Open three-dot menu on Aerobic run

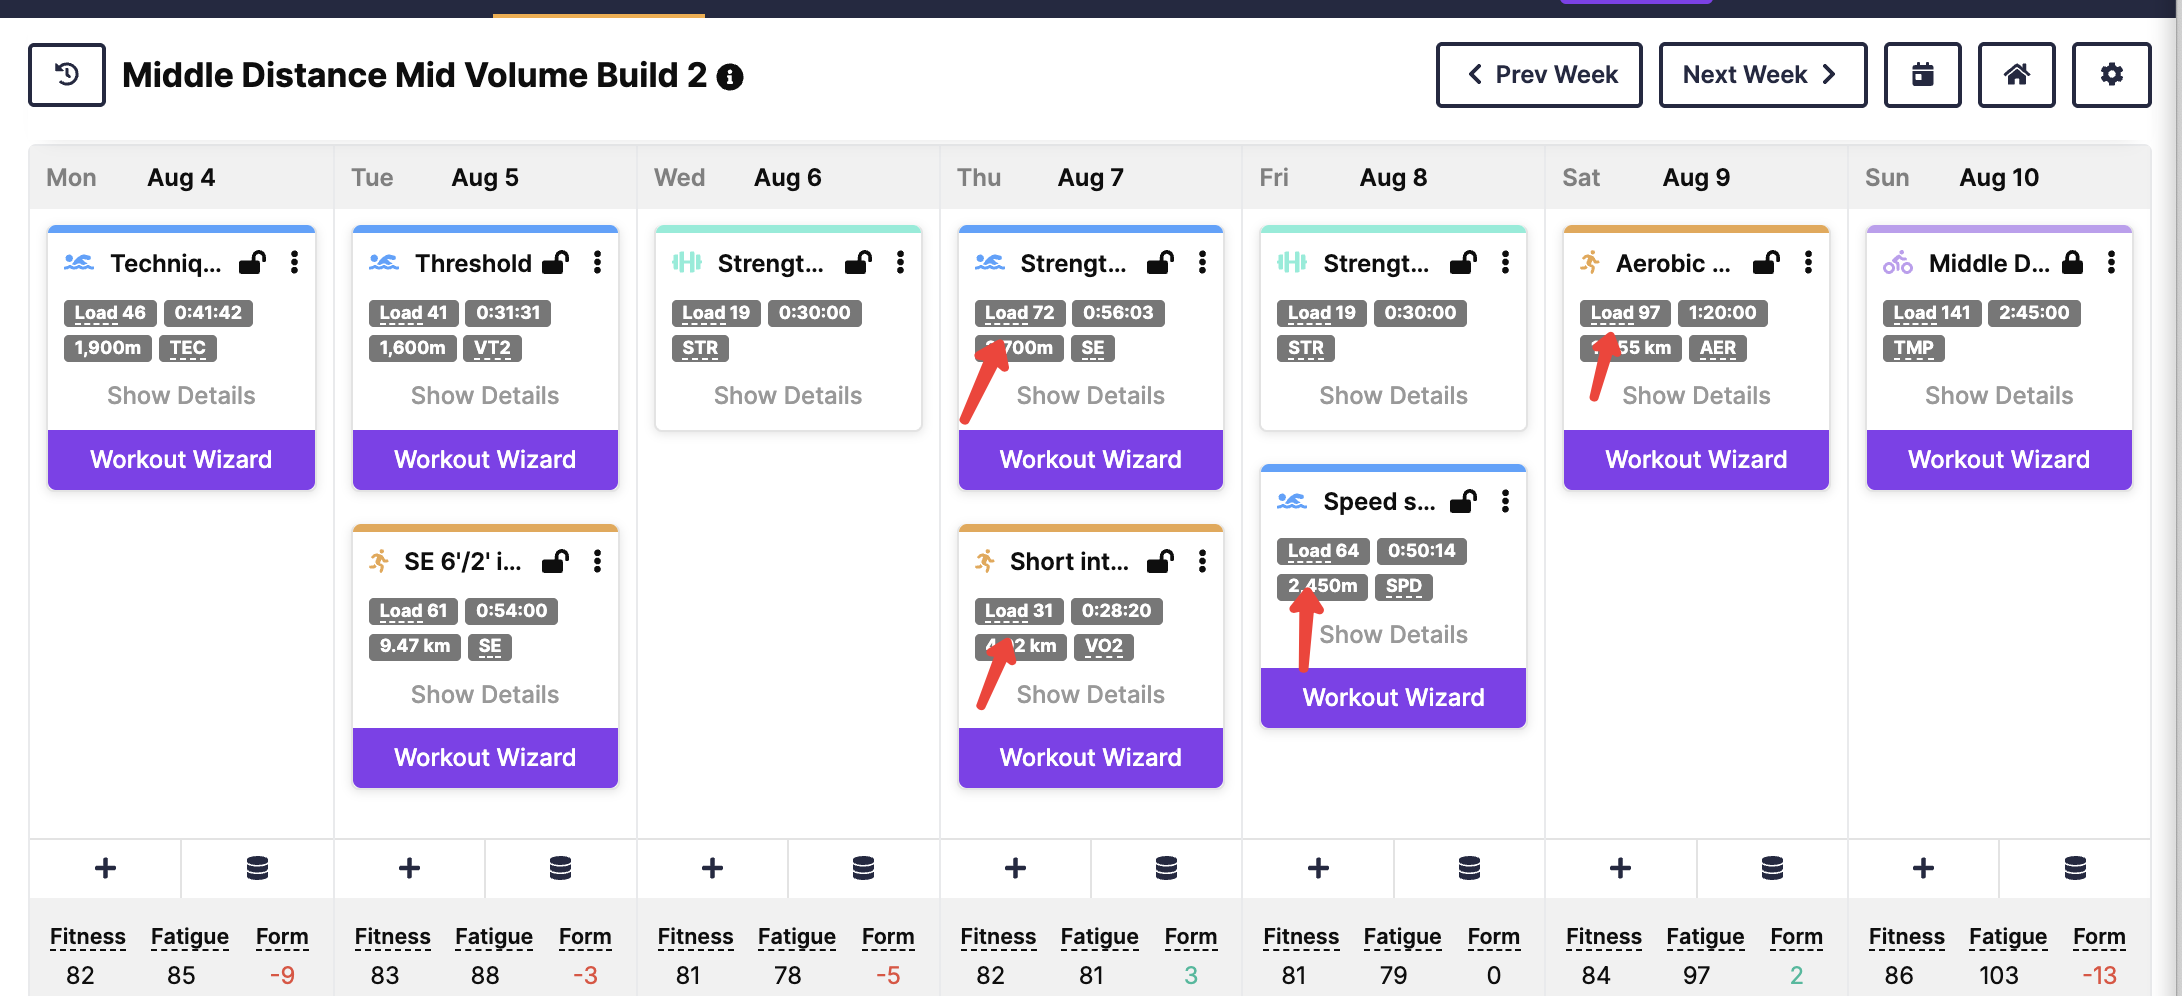pyautogui.click(x=1808, y=263)
